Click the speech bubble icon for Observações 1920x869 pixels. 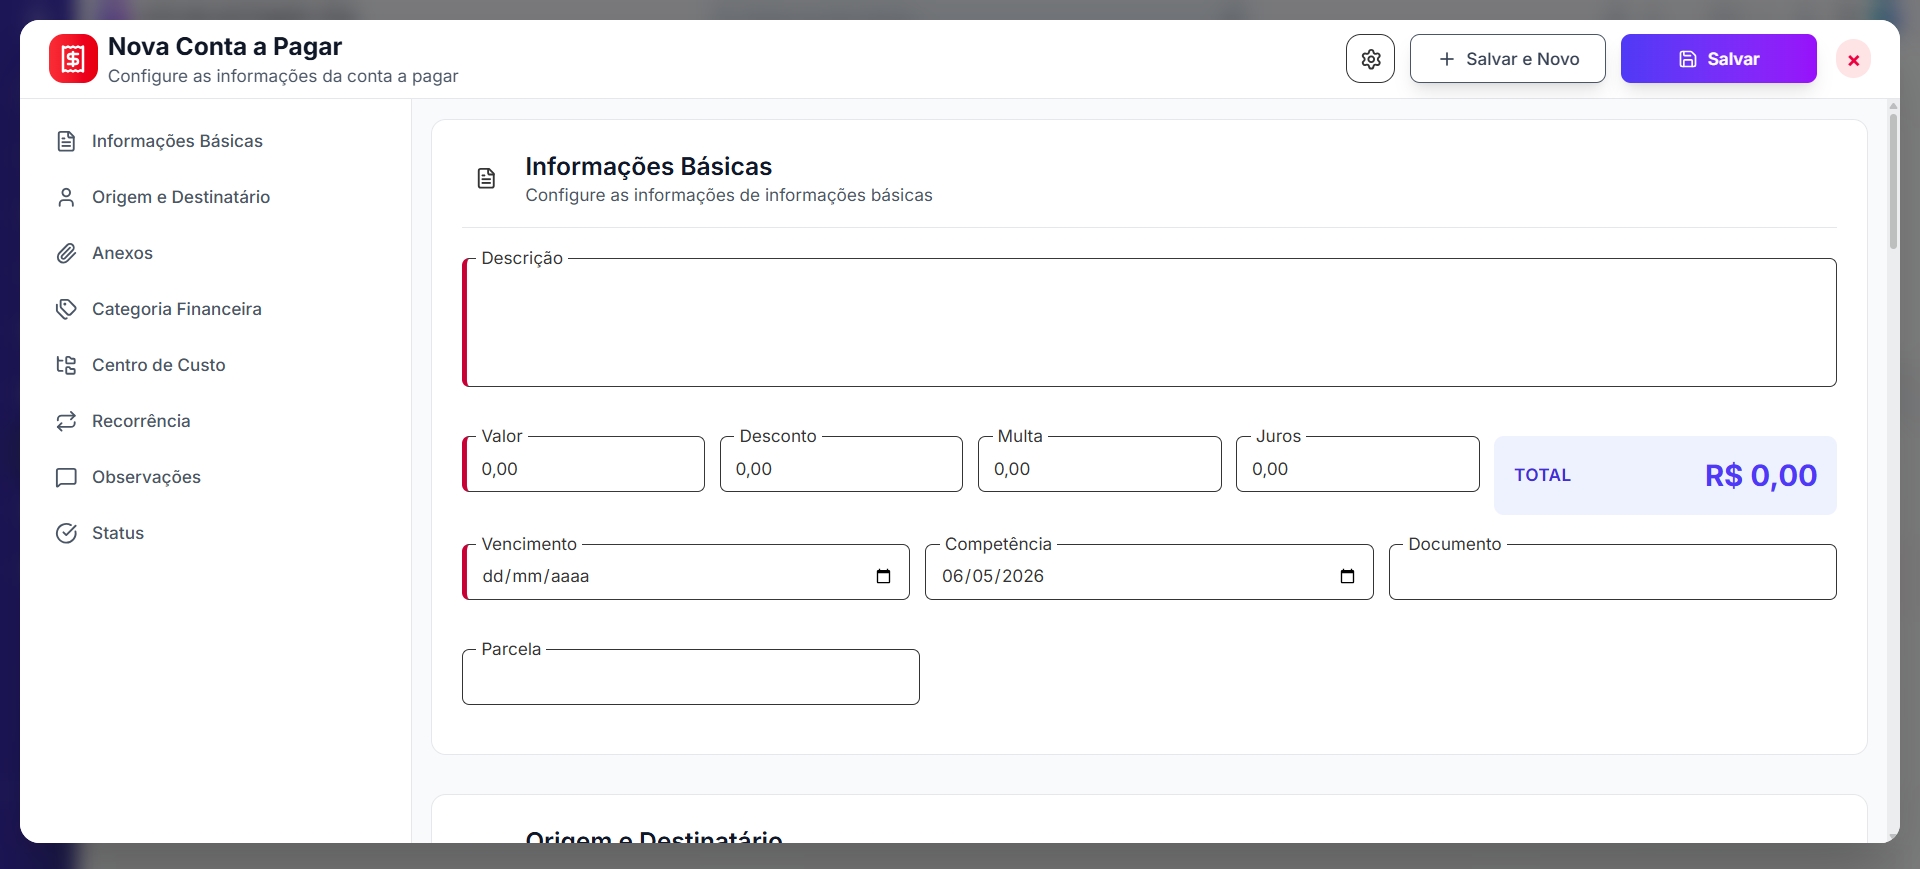click(66, 477)
